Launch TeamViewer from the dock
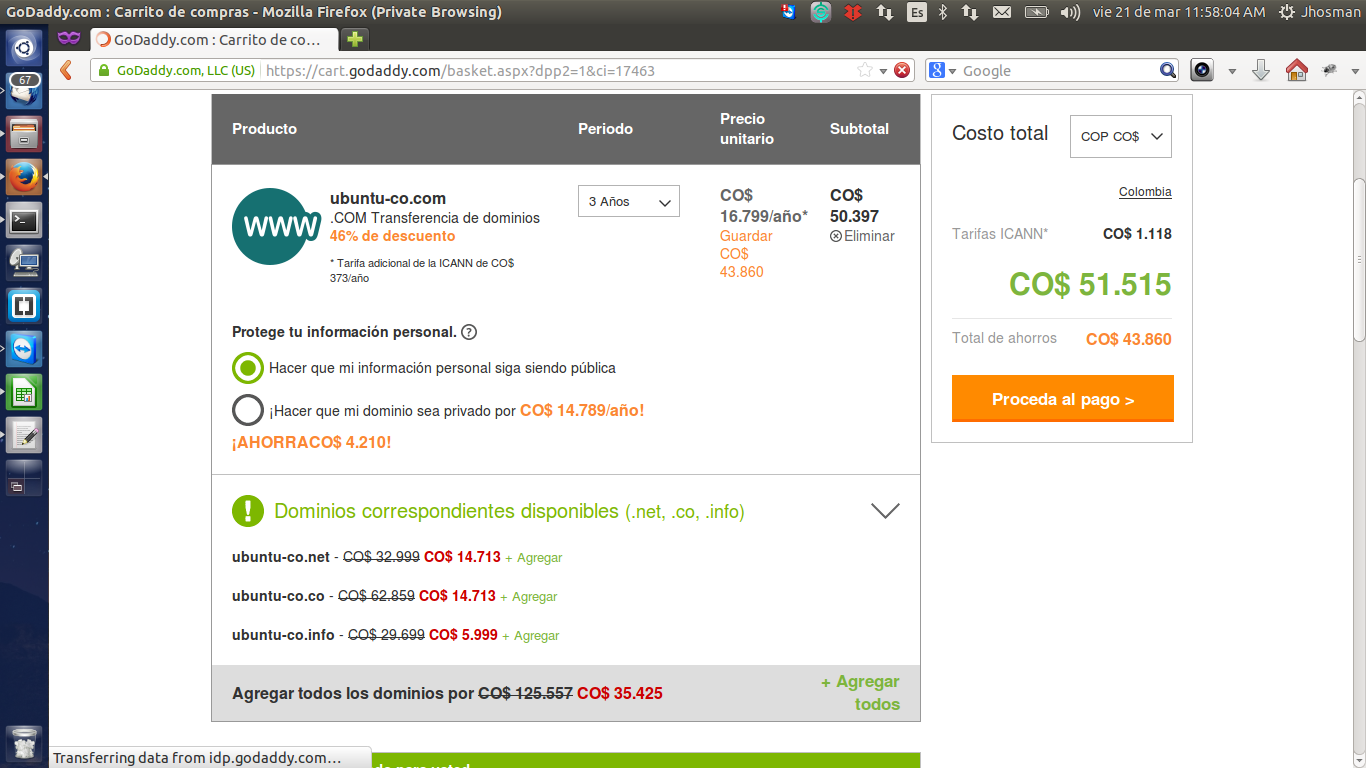Screen dimensions: 1366x768 pos(24,348)
